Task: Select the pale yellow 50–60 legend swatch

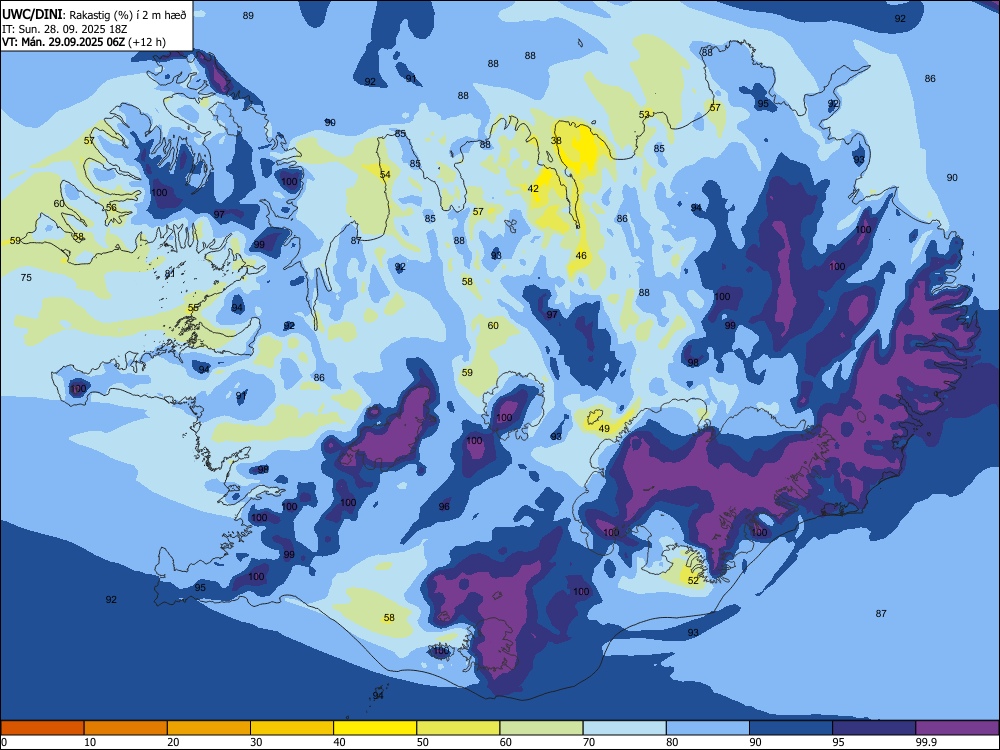Action: pos(458,728)
